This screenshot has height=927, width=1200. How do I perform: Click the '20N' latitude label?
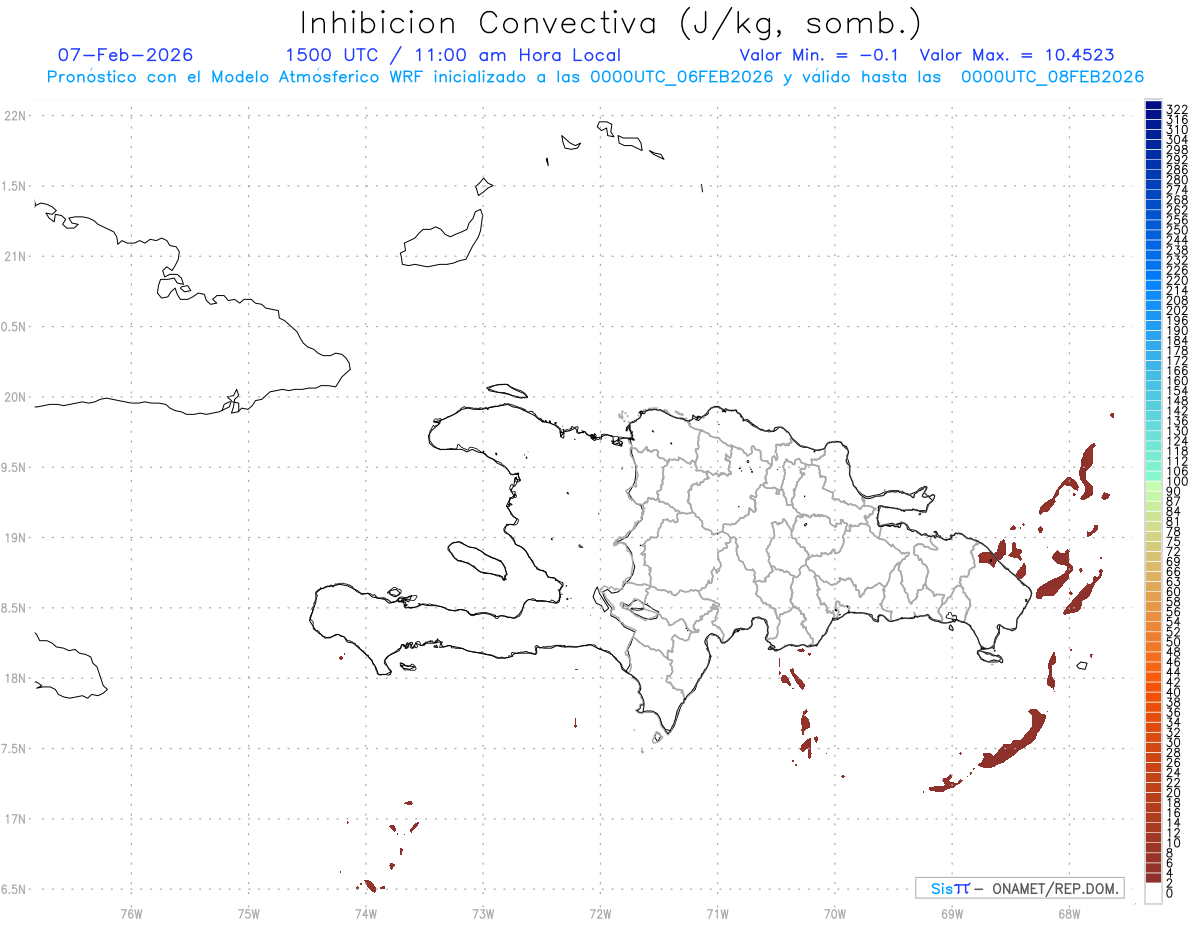(15, 397)
